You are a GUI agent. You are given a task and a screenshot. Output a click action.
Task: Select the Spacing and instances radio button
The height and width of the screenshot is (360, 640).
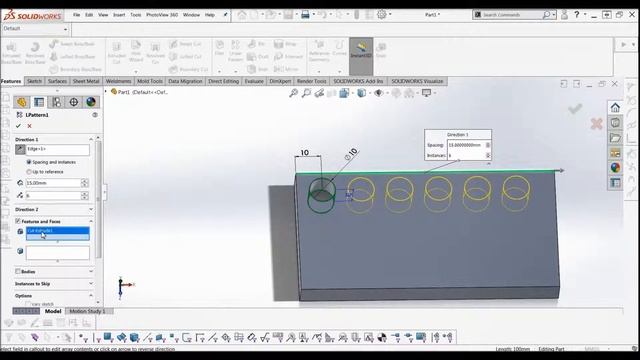pos(29,162)
